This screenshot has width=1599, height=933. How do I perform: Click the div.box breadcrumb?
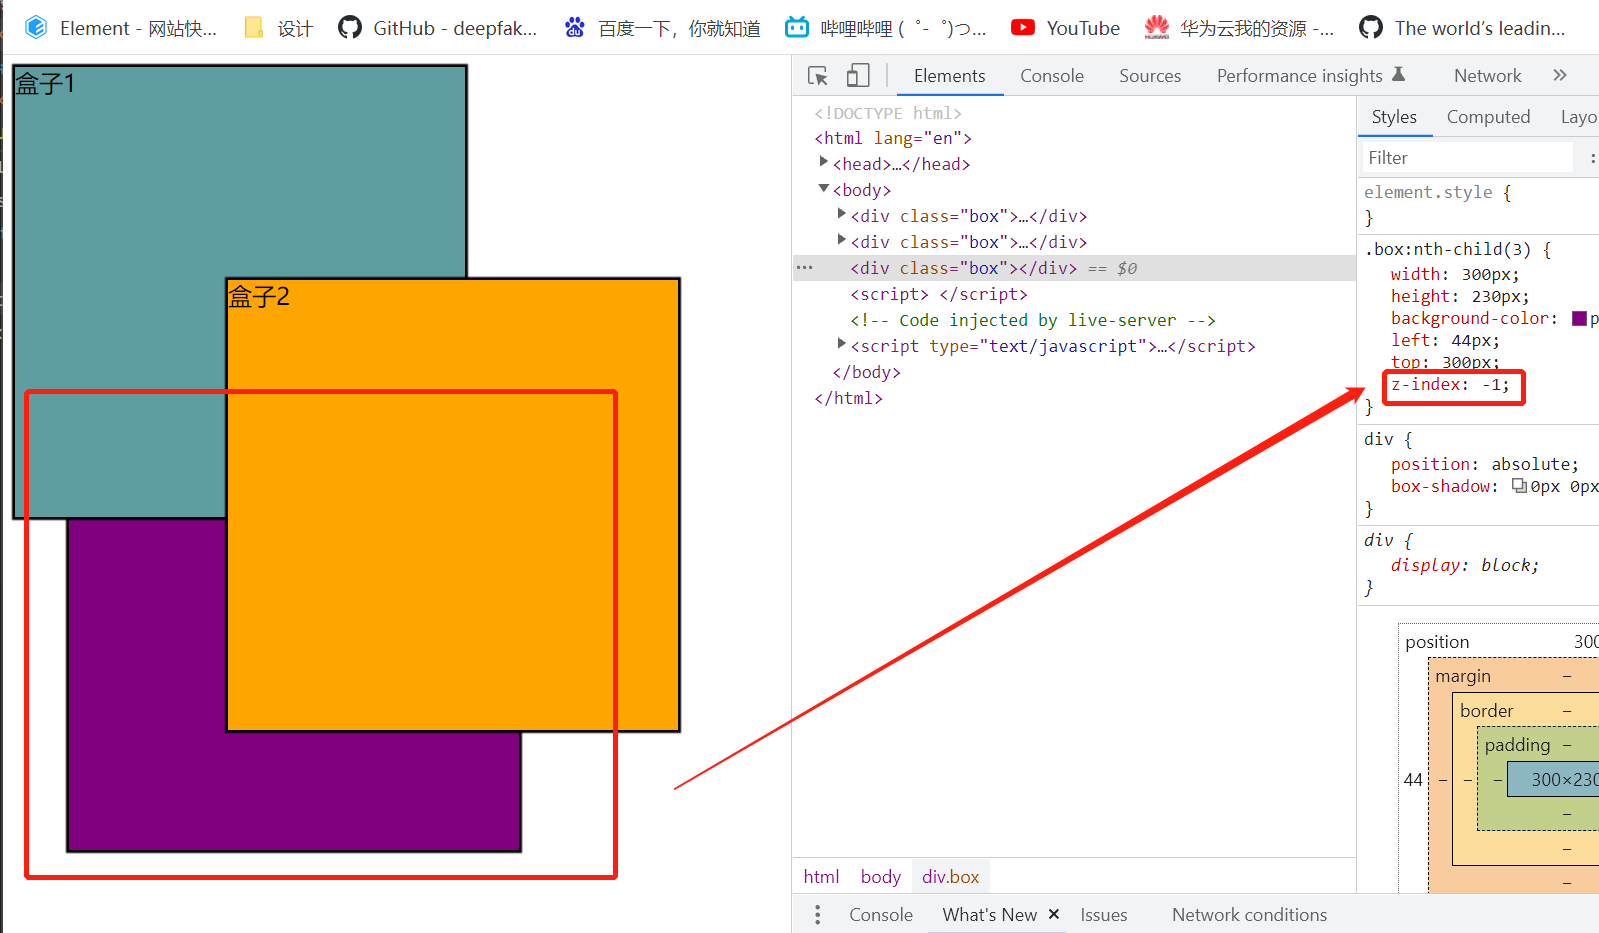[951, 876]
